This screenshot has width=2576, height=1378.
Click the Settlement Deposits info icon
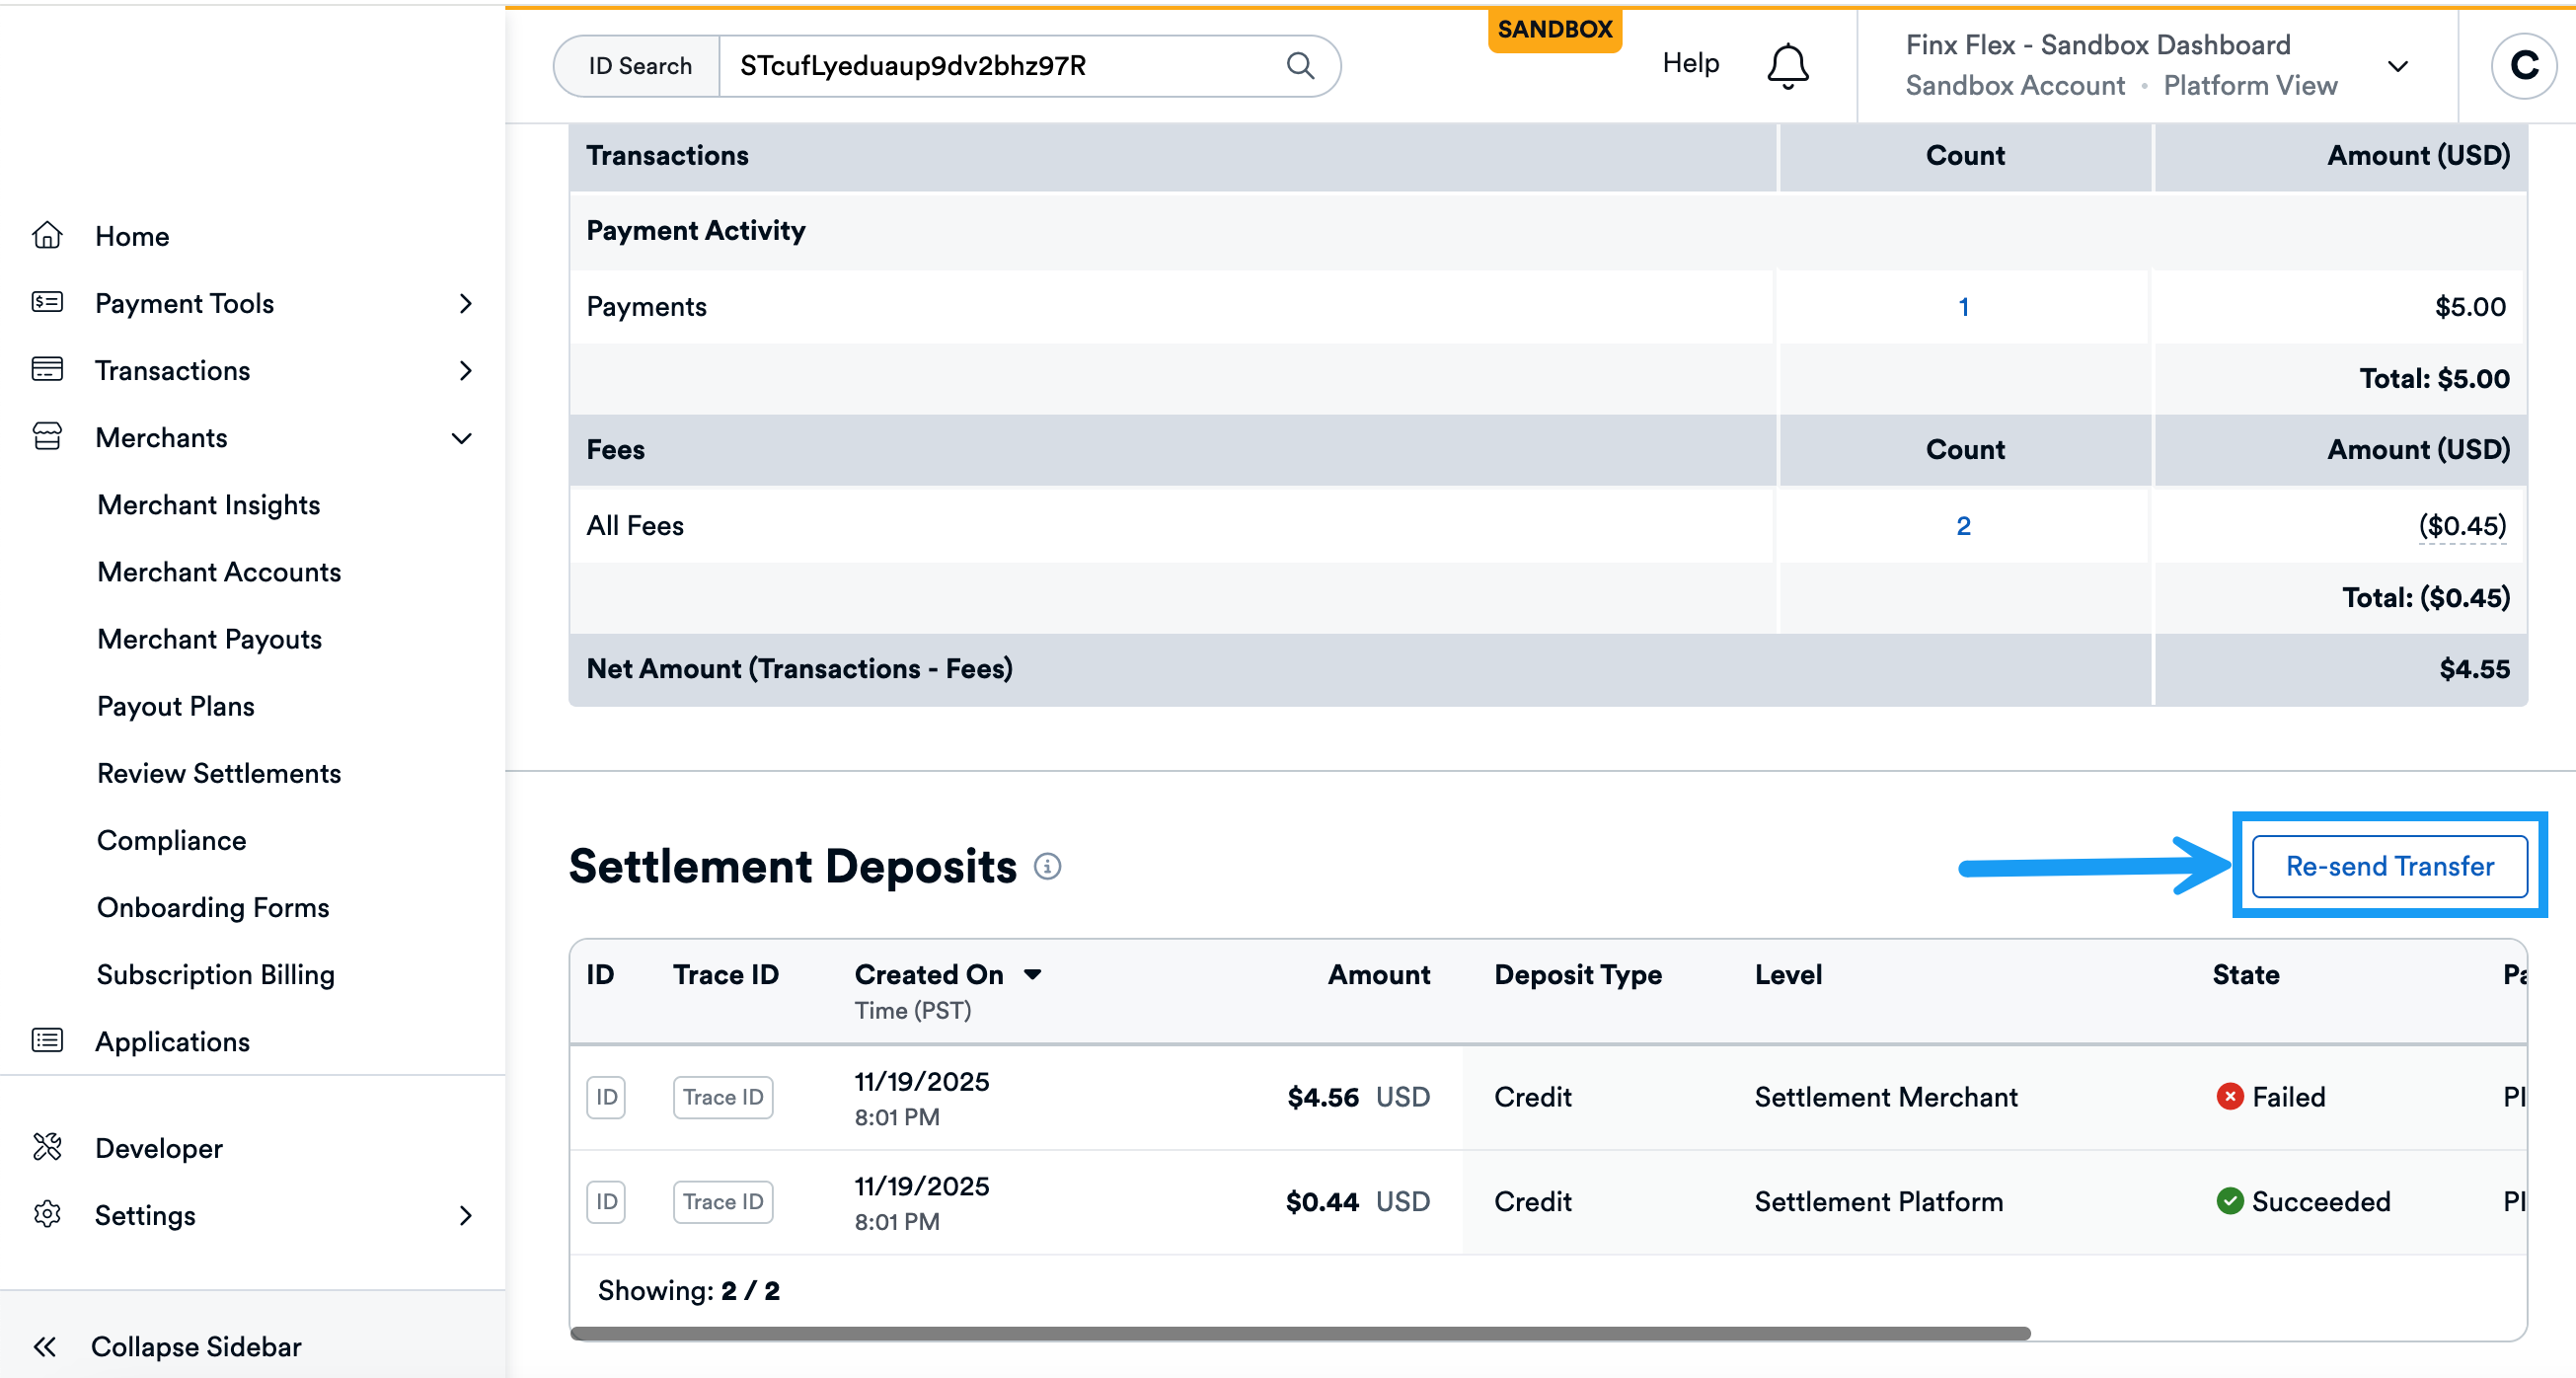tap(1047, 866)
